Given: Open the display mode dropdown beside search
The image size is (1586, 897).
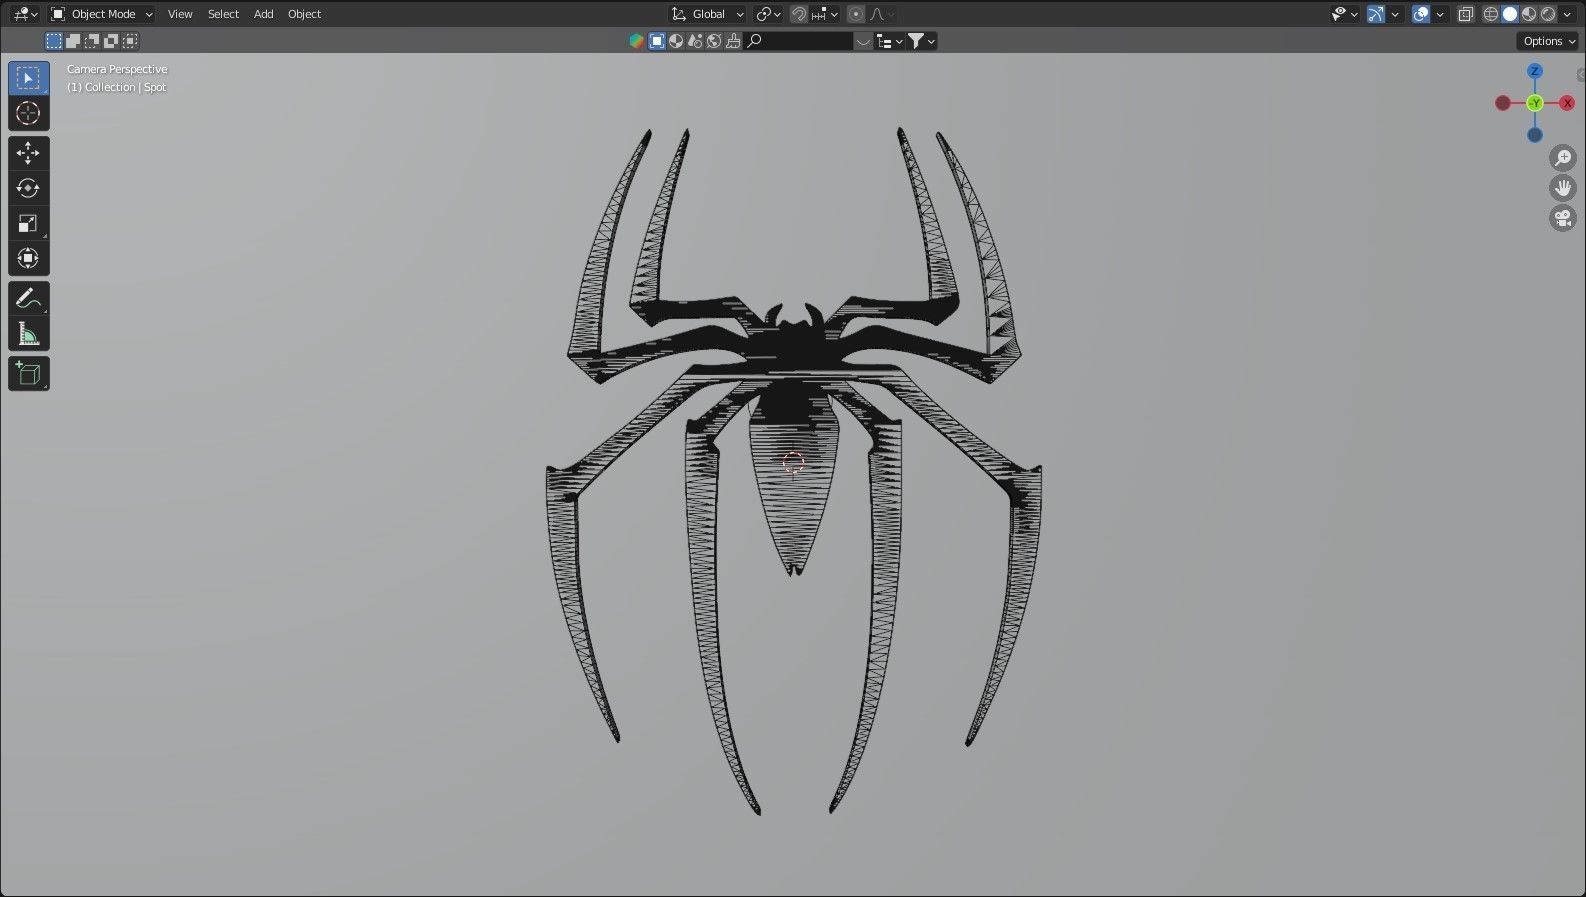Looking at the screenshot, I should pos(889,41).
